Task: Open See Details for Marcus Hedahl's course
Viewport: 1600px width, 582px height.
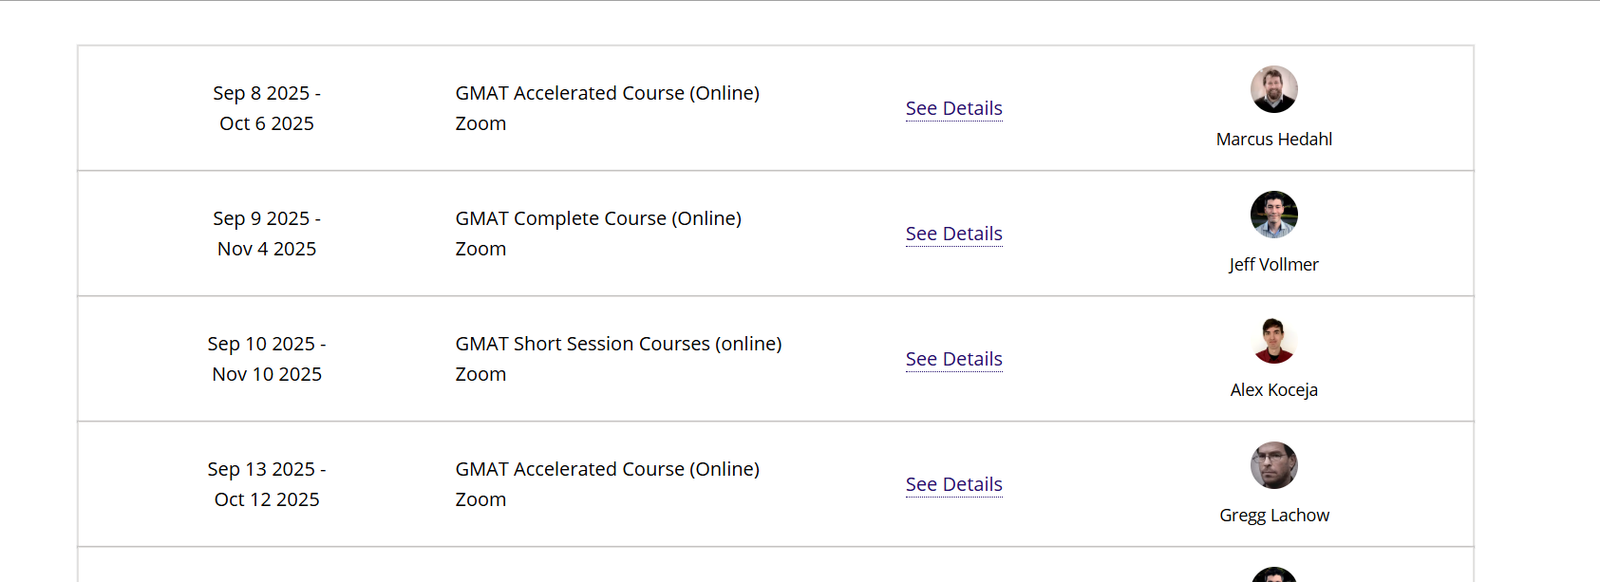Action: [x=953, y=108]
